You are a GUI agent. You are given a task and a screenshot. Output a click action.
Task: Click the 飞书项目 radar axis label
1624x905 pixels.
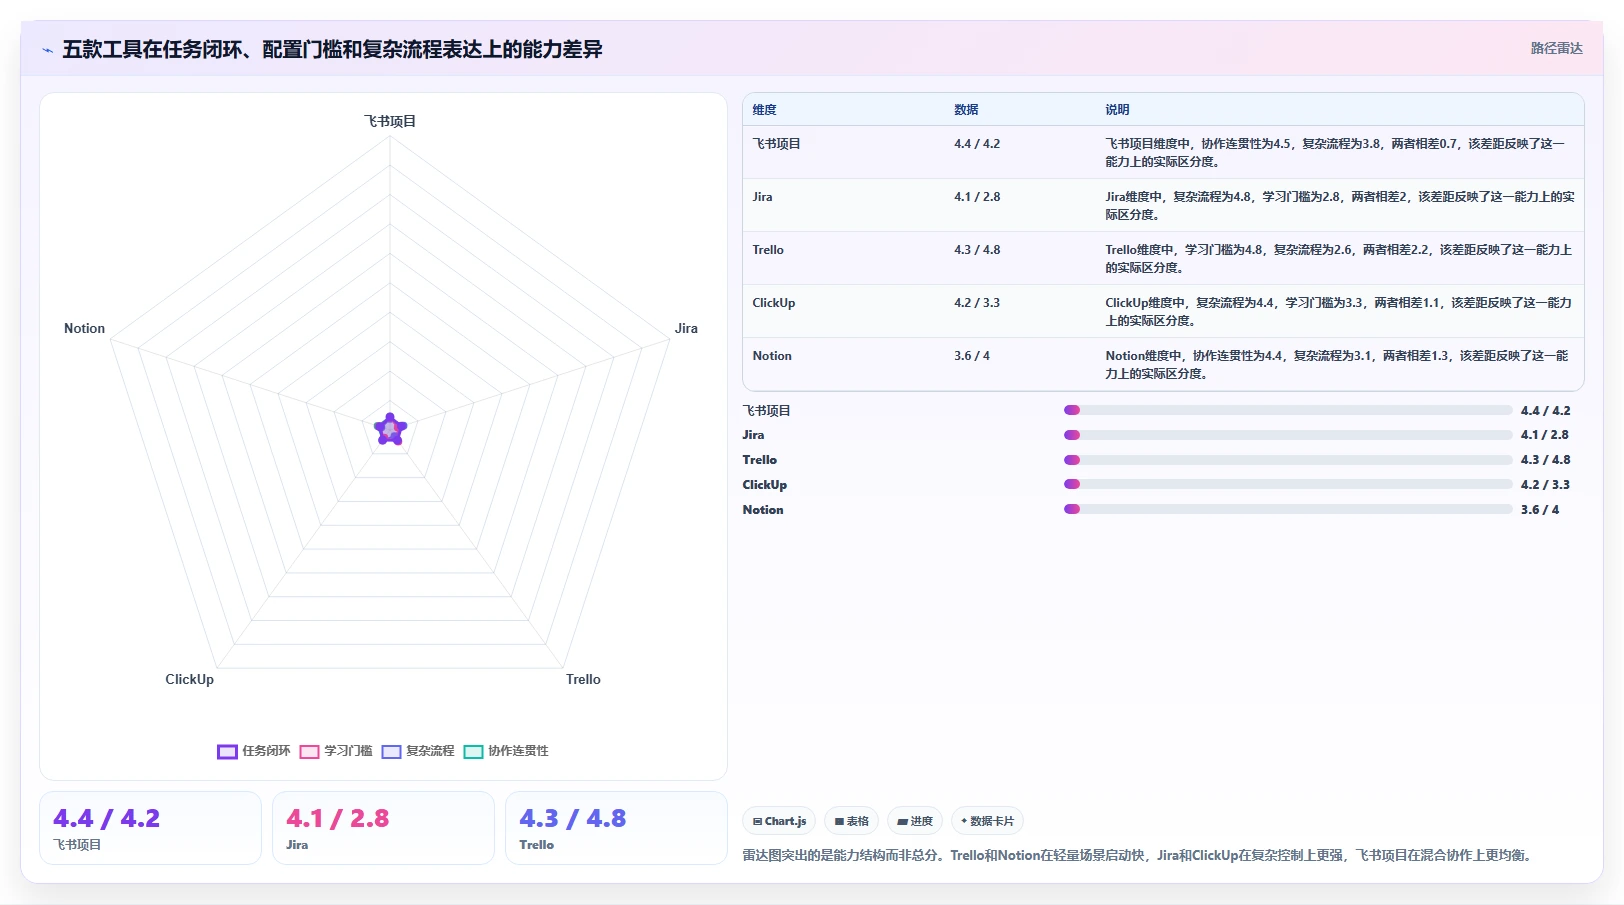390,121
